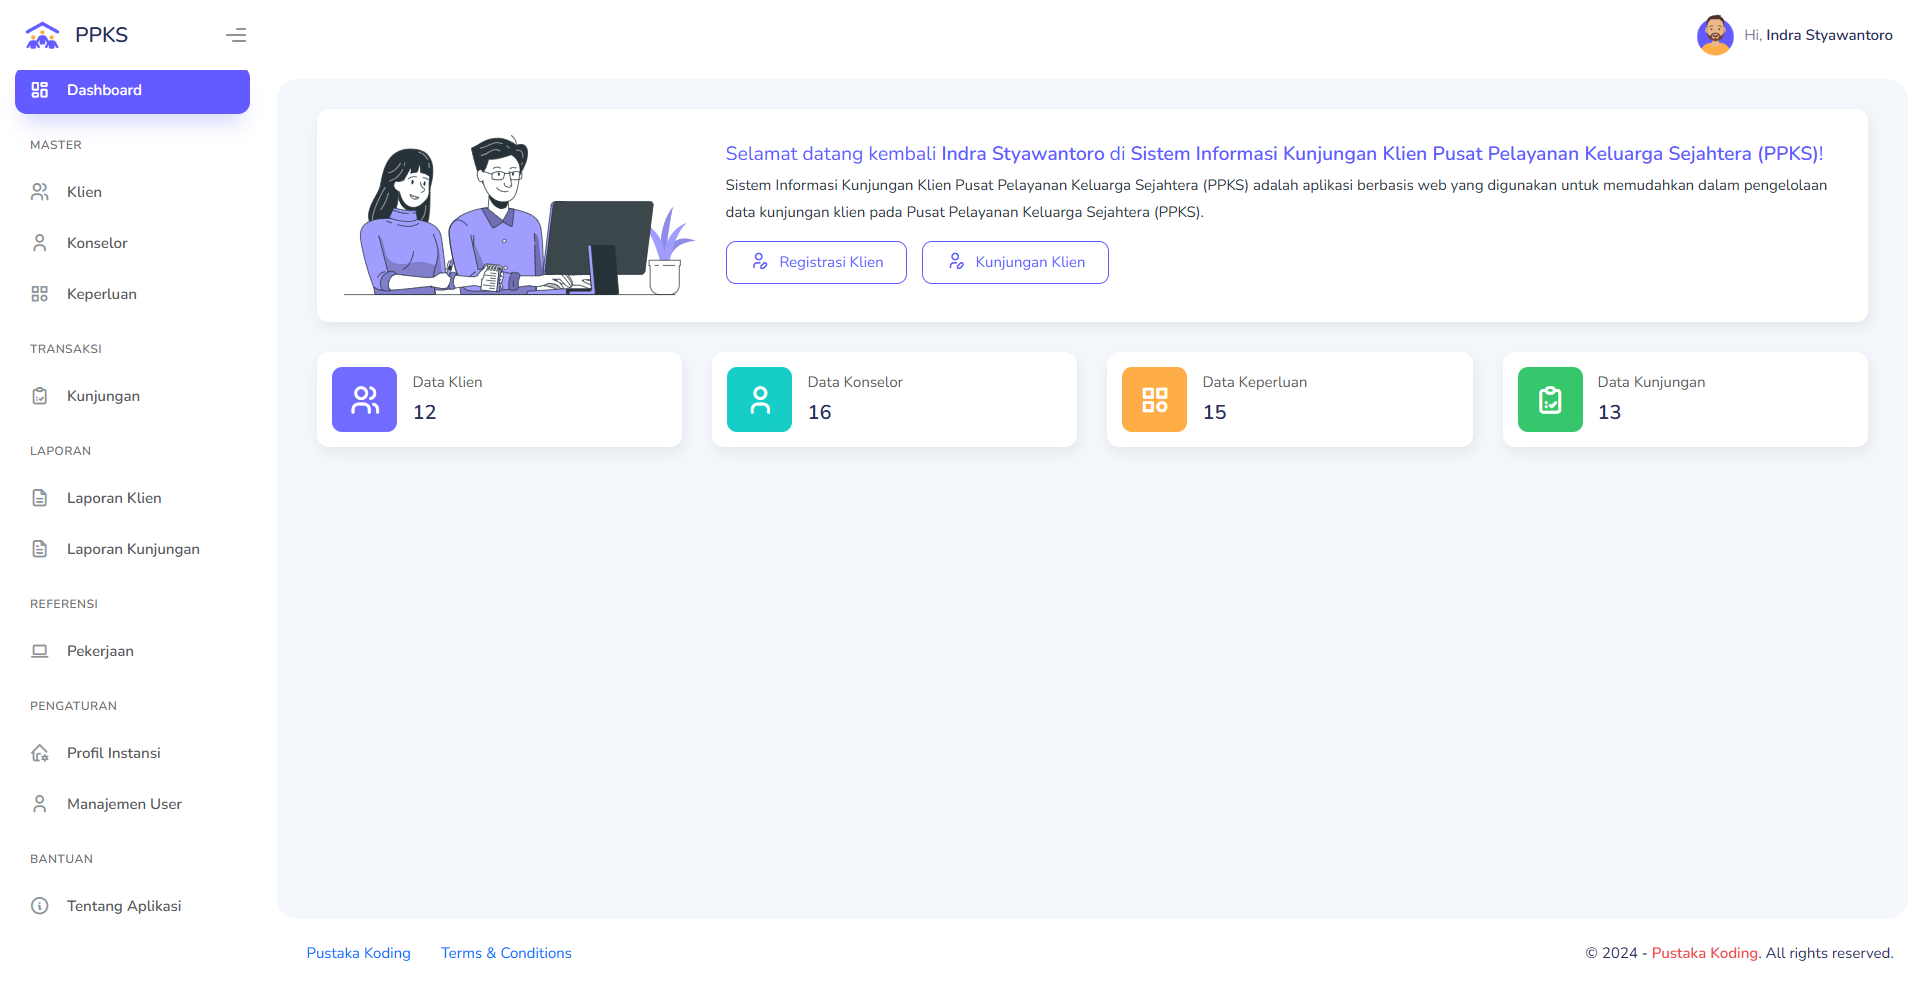Click the Tentang Aplikasi info icon
1920x987 pixels.
click(40, 906)
